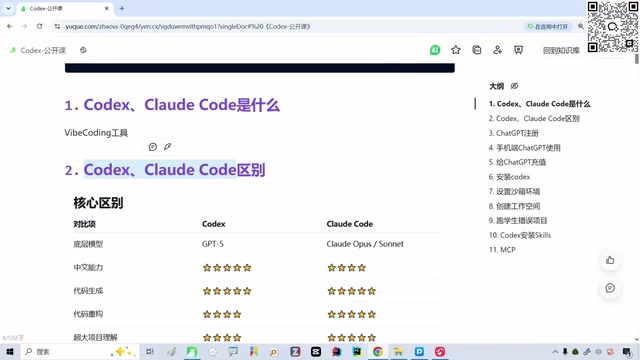Go to outline item 9. 跑学生错误项目
The image size is (640, 360).
click(x=518, y=220)
